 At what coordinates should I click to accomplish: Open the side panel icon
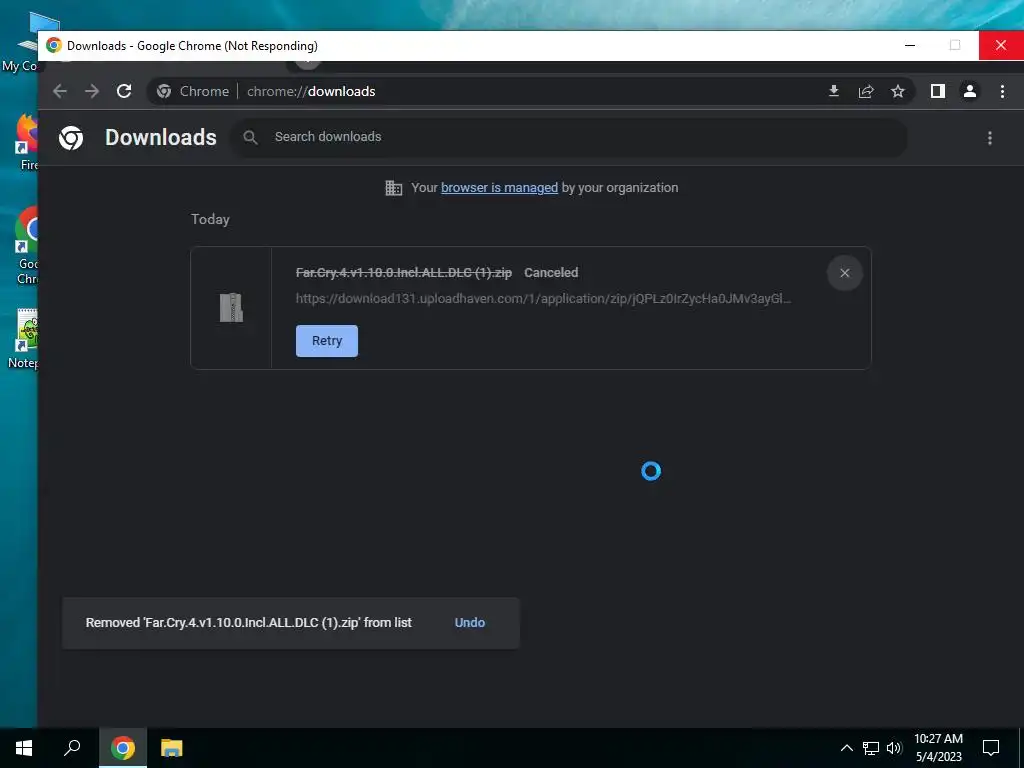pyautogui.click(x=938, y=91)
